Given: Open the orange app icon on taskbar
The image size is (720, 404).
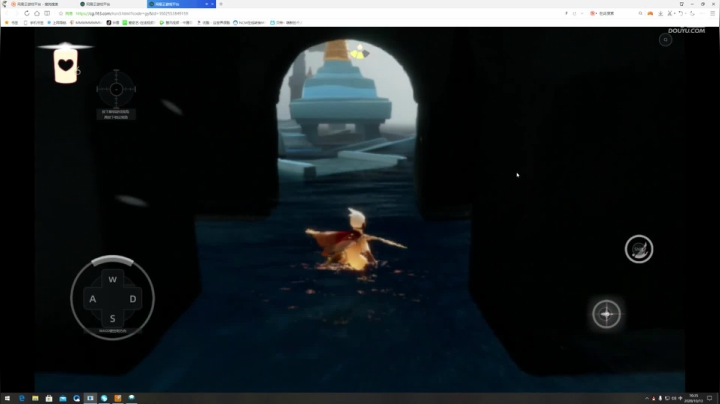Looking at the screenshot, I should tap(118, 398).
